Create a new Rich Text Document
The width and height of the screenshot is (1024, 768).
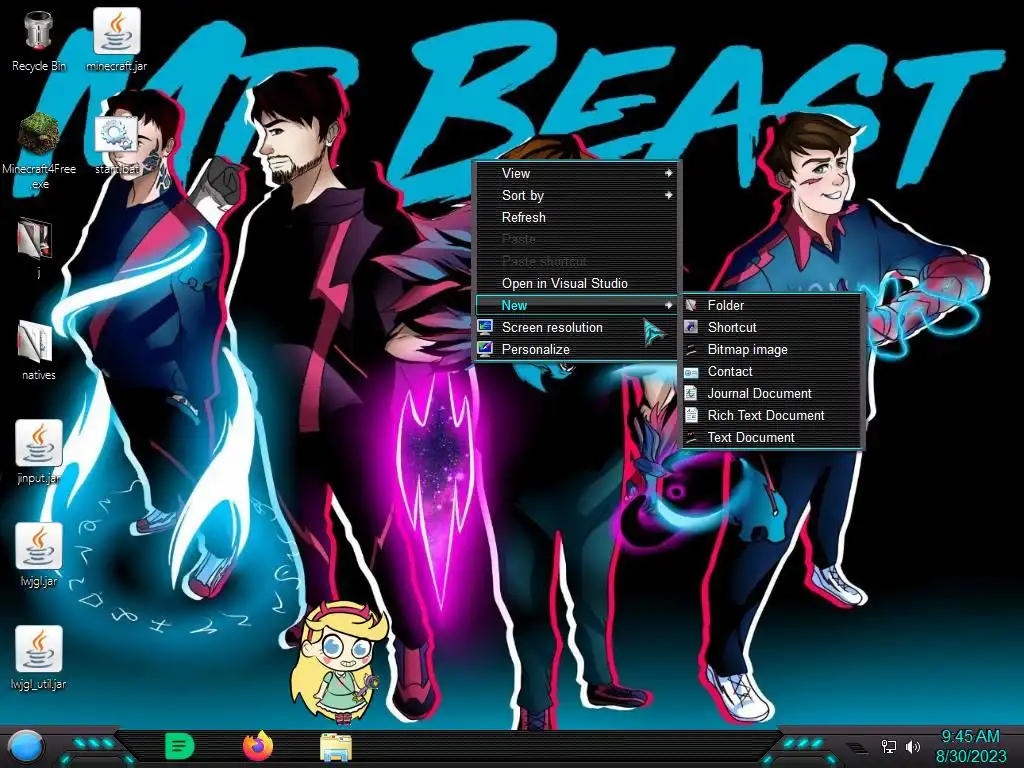coord(773,415)
